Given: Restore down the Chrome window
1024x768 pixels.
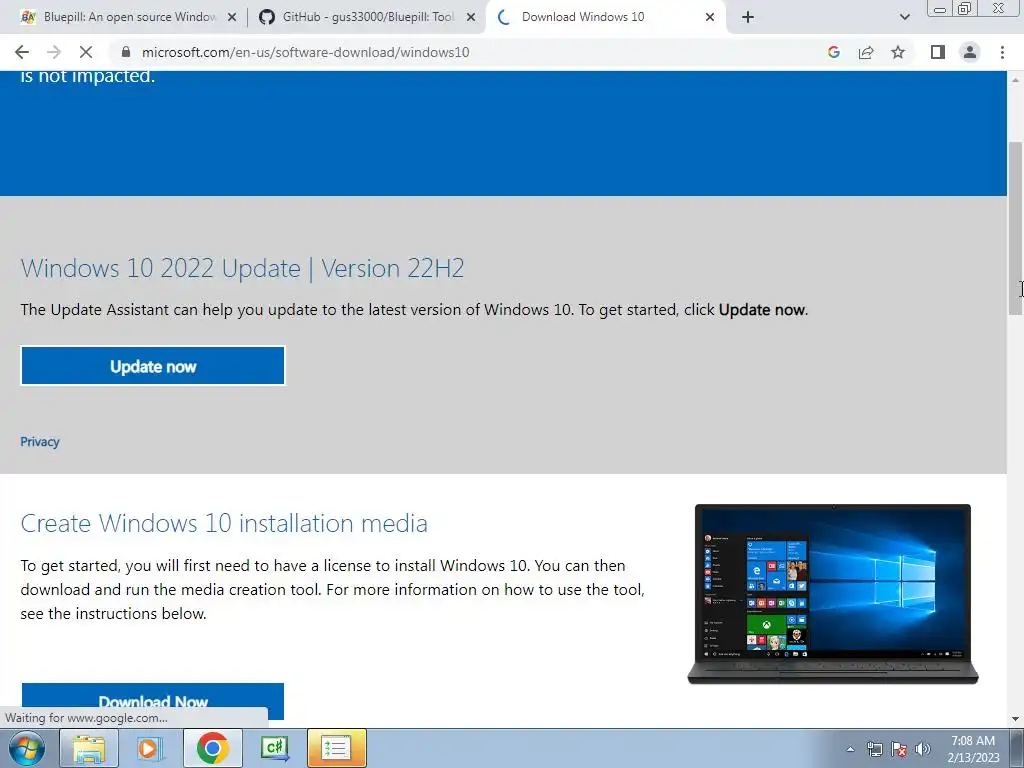Looking at the screenshot, I should coord(964,8).
